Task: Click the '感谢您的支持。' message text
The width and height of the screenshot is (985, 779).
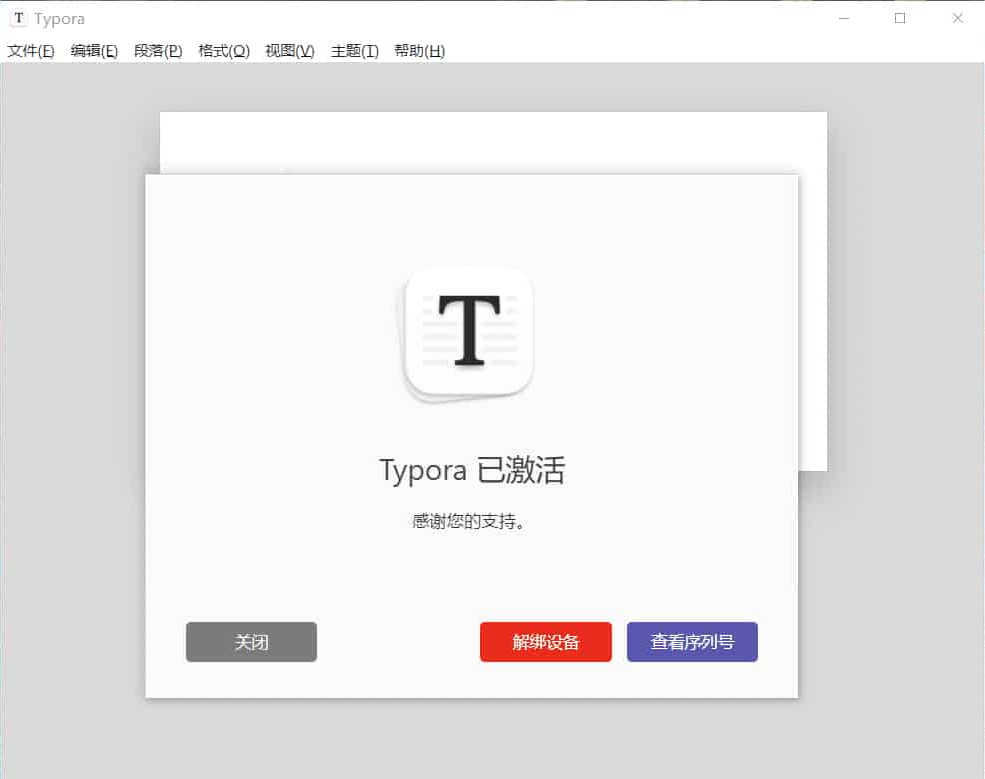Action: [469, 521]
